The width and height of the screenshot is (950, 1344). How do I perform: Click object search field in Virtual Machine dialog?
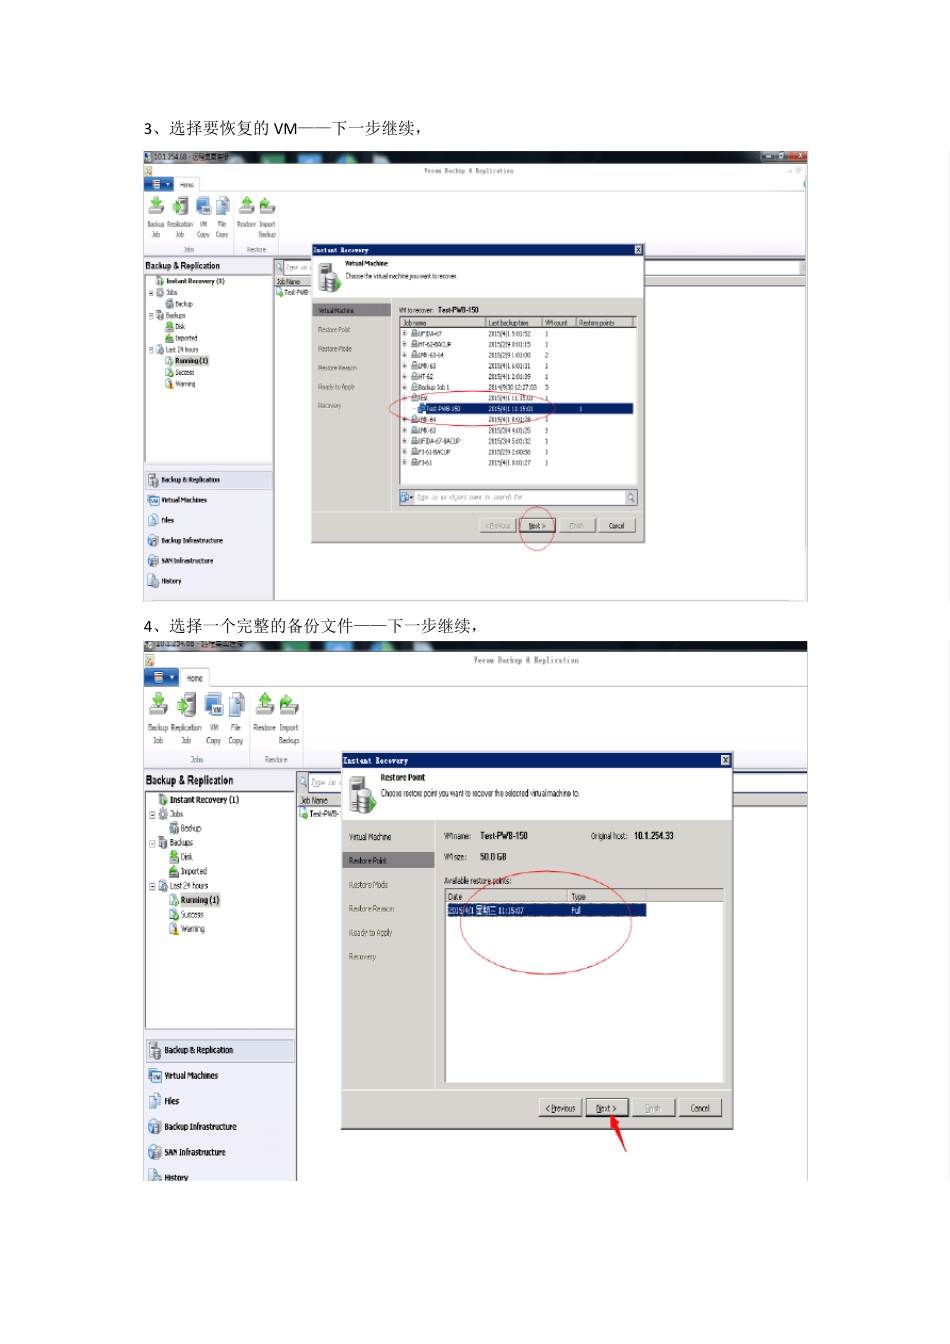[519, 497]
